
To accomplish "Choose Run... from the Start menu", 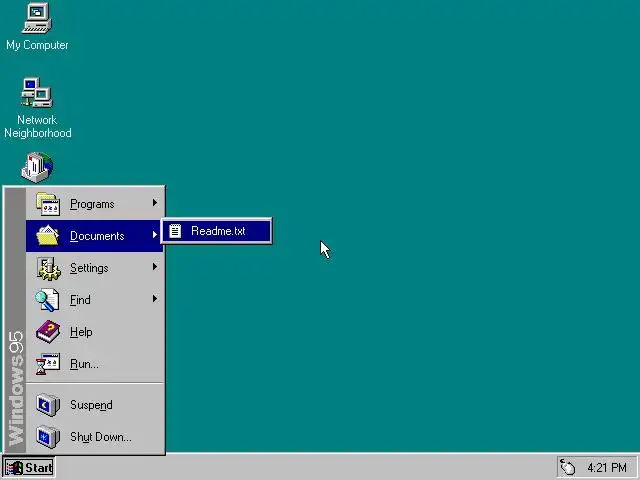I will coord(95,364).
